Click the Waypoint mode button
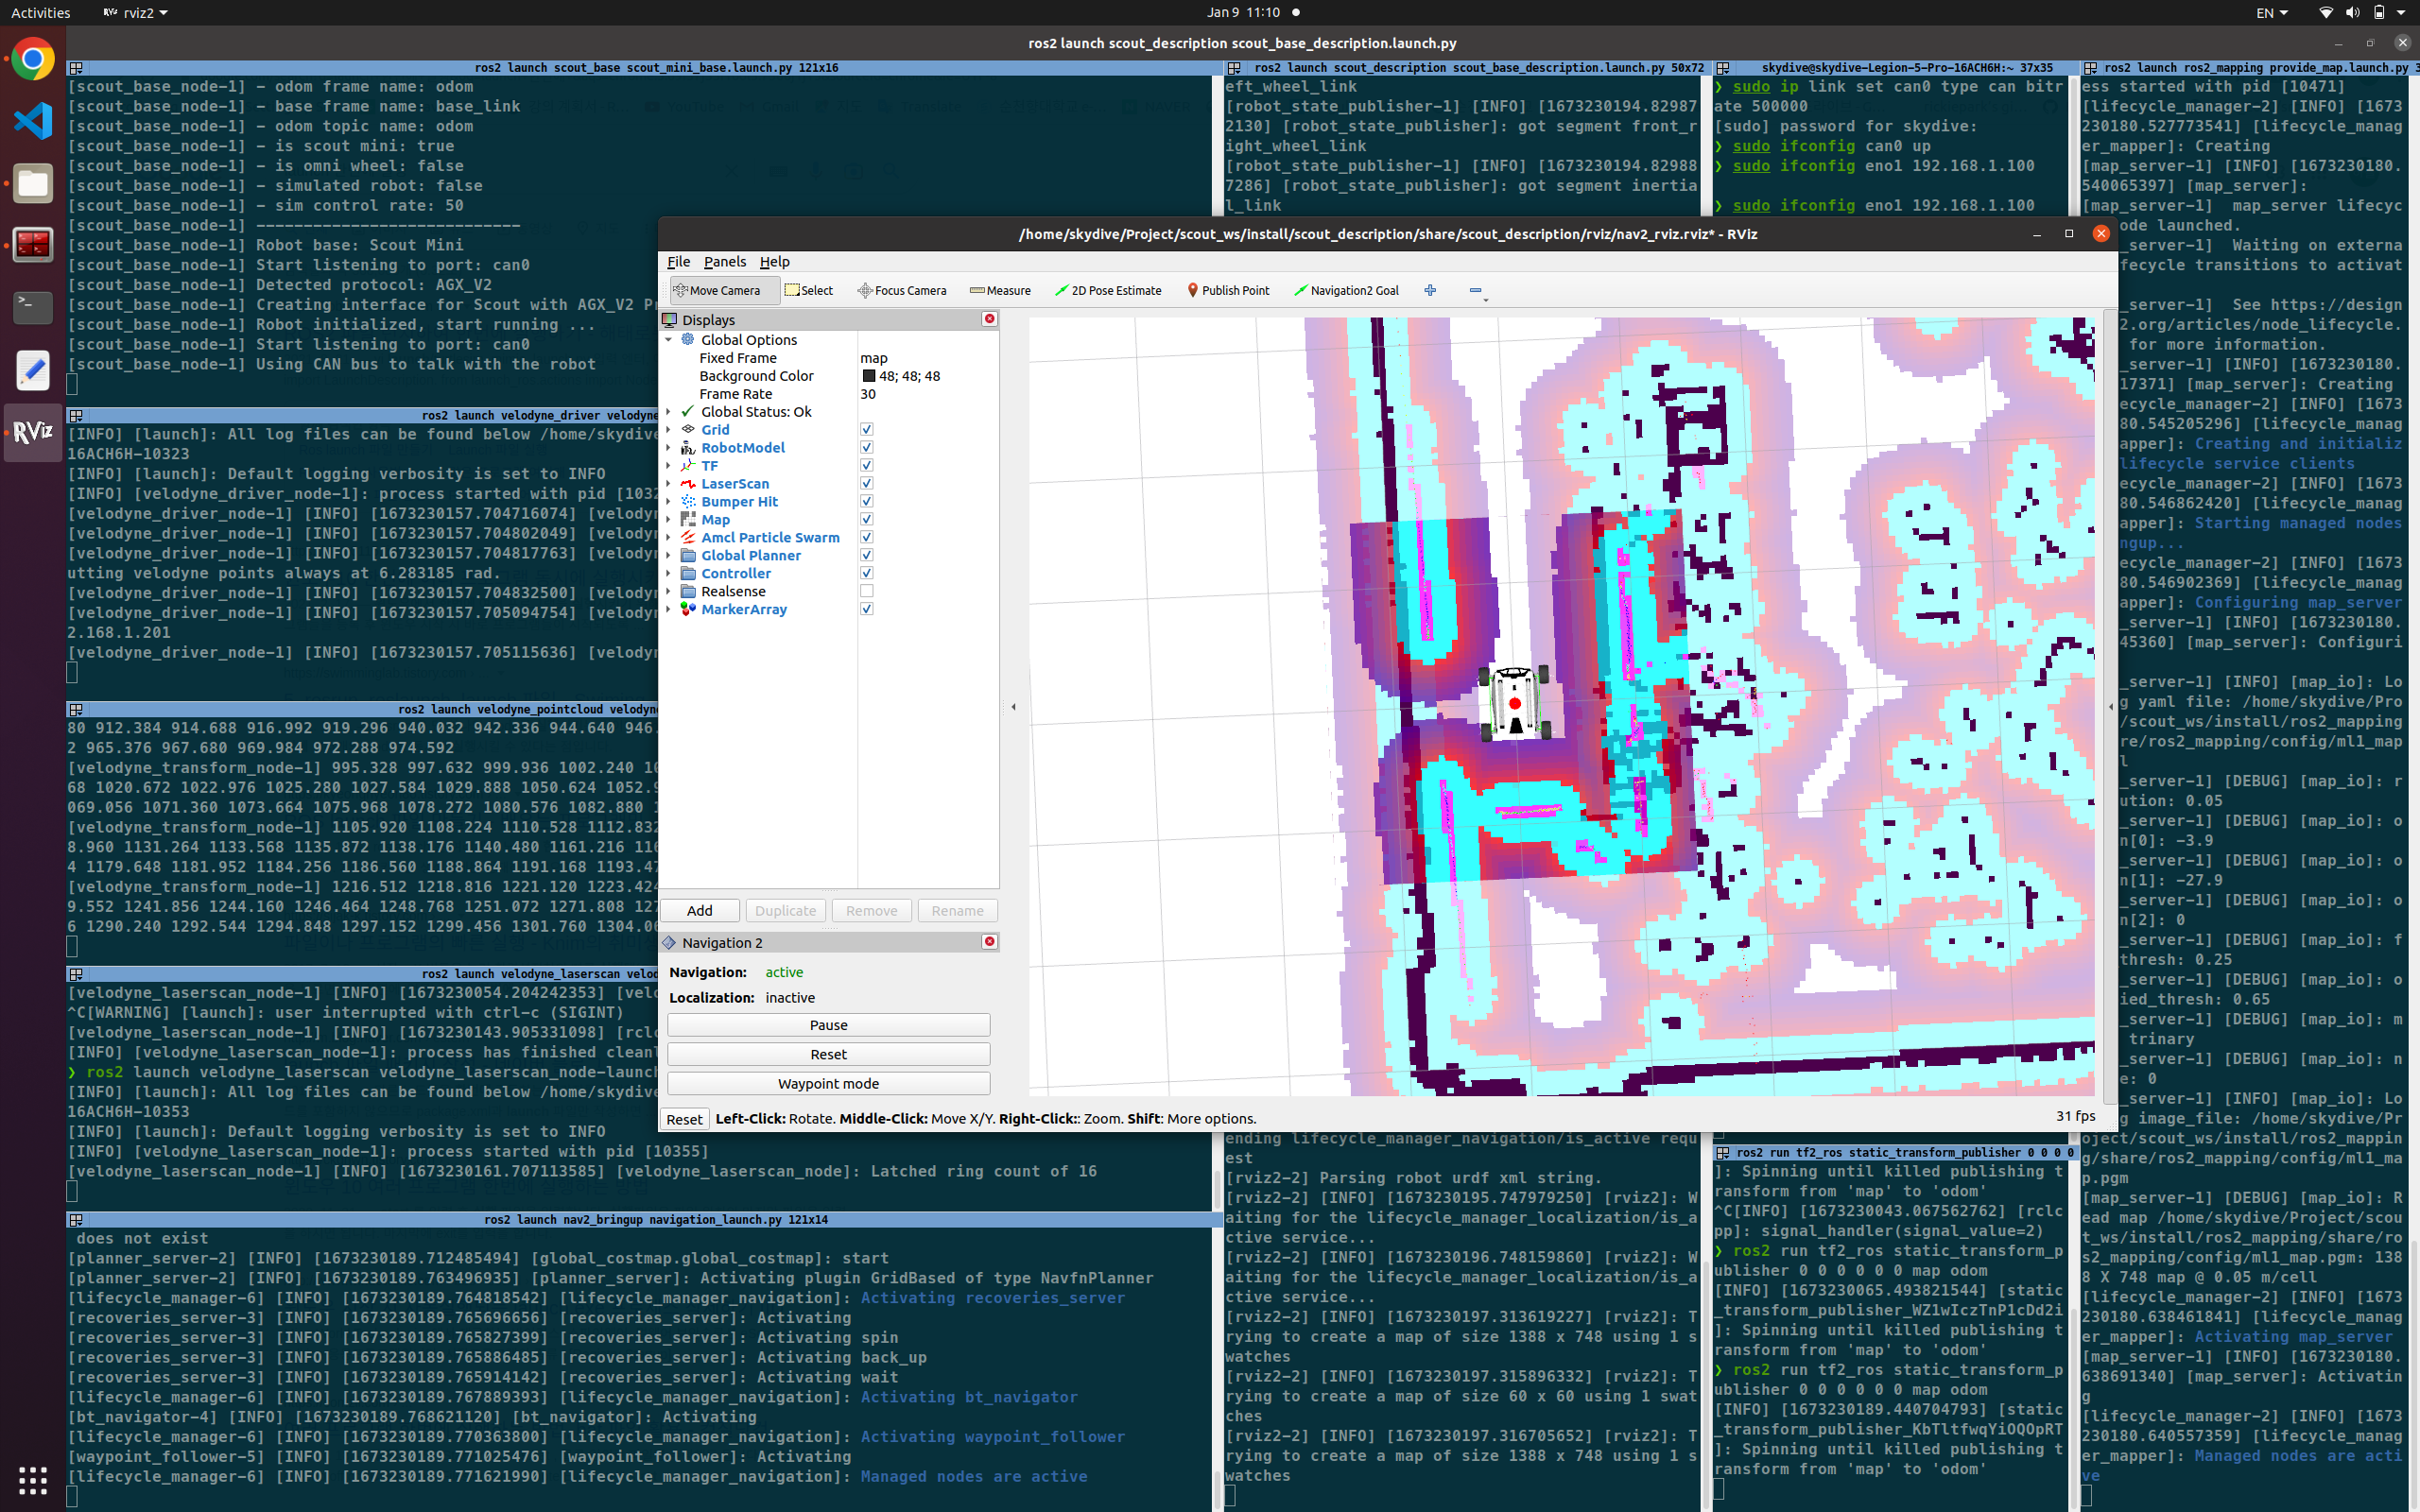 [x=828, y=1083]
